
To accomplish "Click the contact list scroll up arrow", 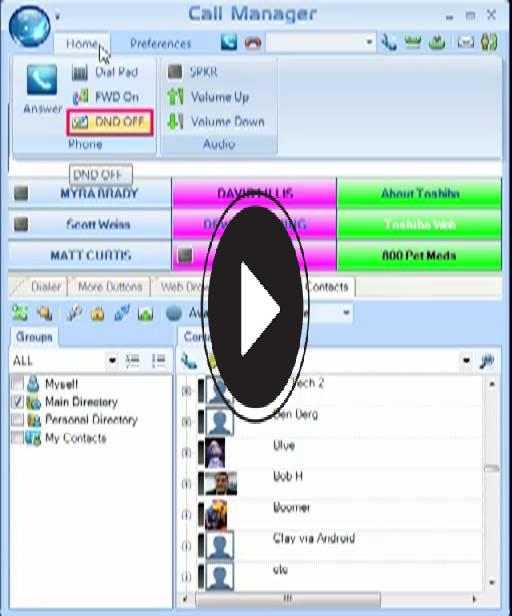I will 492,384.
